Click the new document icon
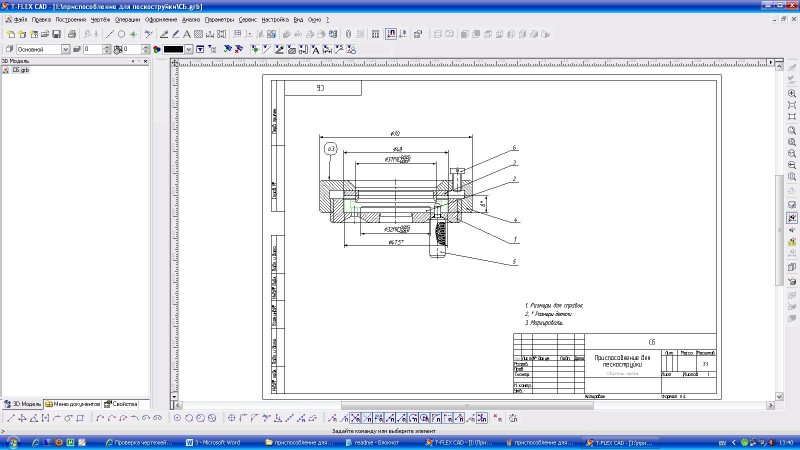The width and height of the screenshot is (800, 450). coord(11,34)
